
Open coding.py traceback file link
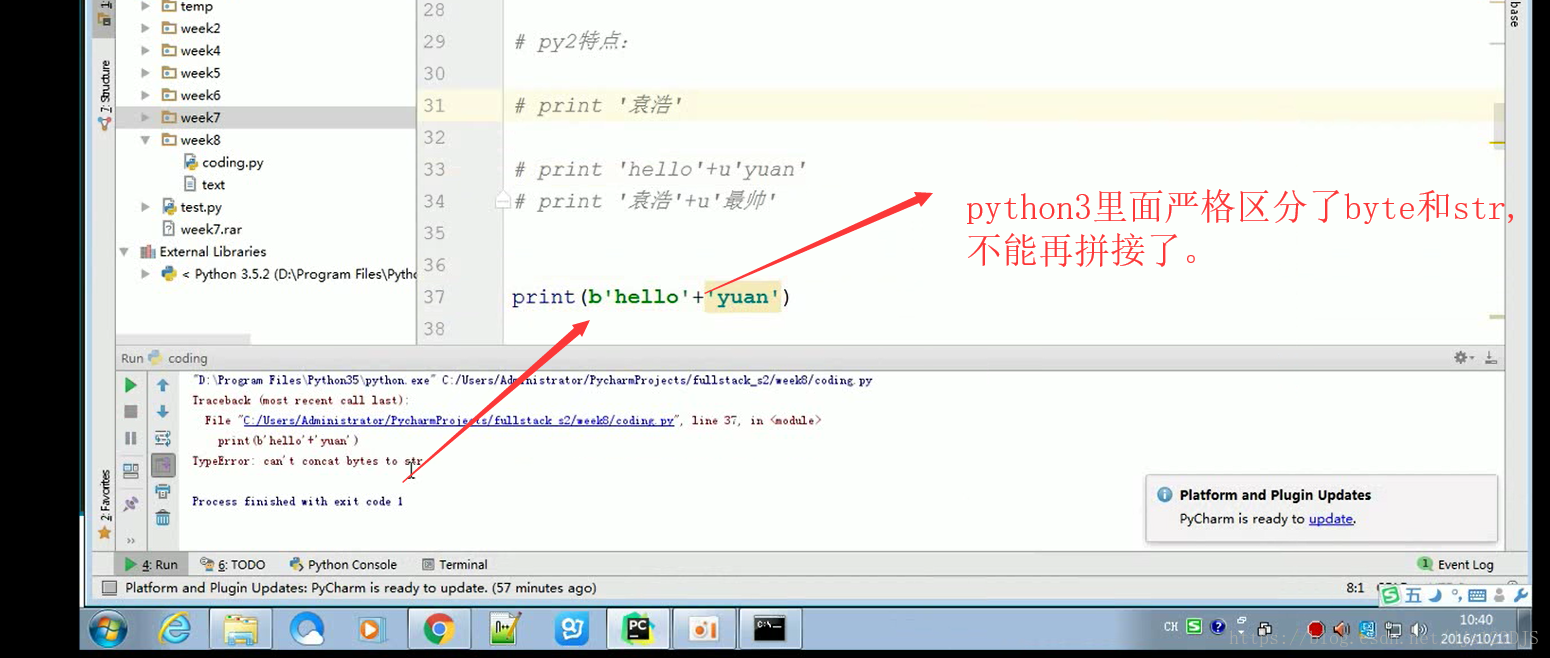click(x=458, y=421)
